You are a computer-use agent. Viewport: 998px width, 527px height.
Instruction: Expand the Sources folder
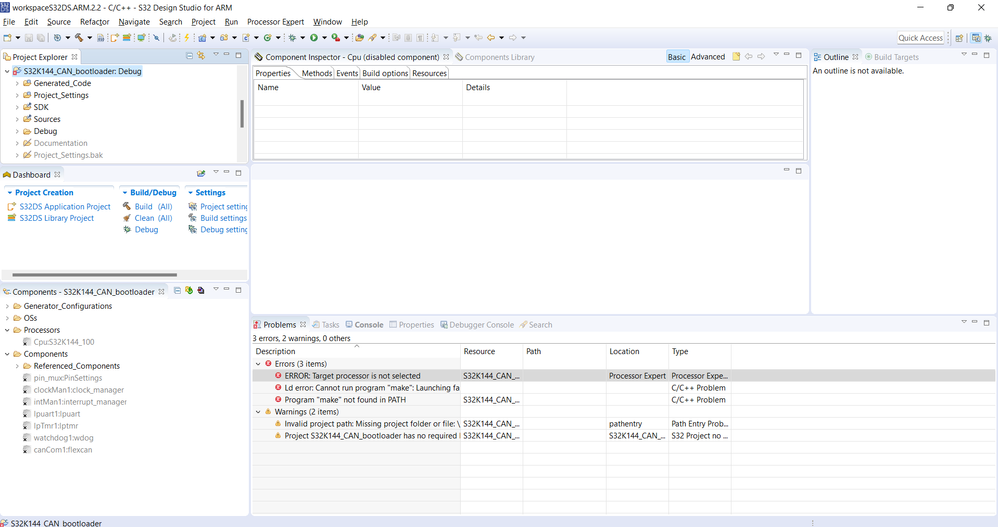pyautogui.click(x=17, y=119)
